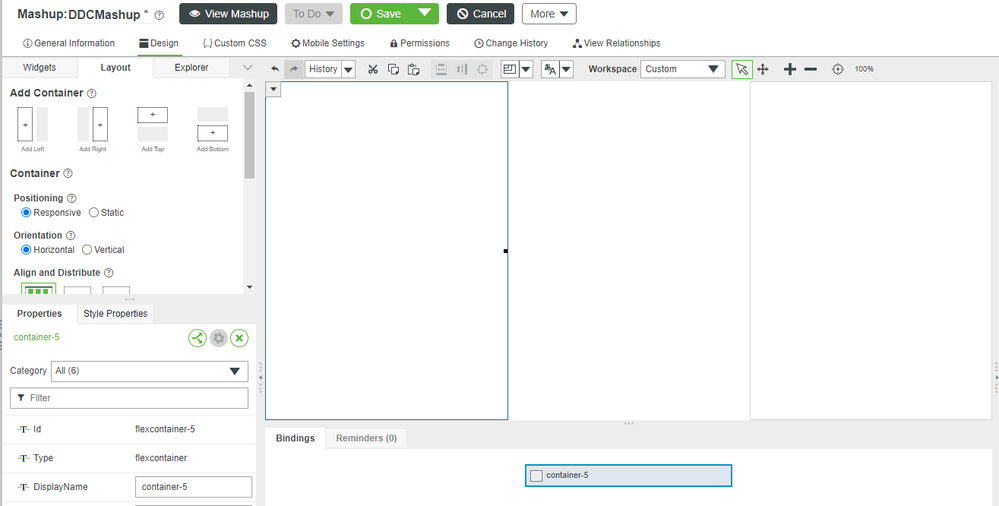This screenshot has width=999, height=506.
Task: Open the Change History tab
Action: [511, 43]
